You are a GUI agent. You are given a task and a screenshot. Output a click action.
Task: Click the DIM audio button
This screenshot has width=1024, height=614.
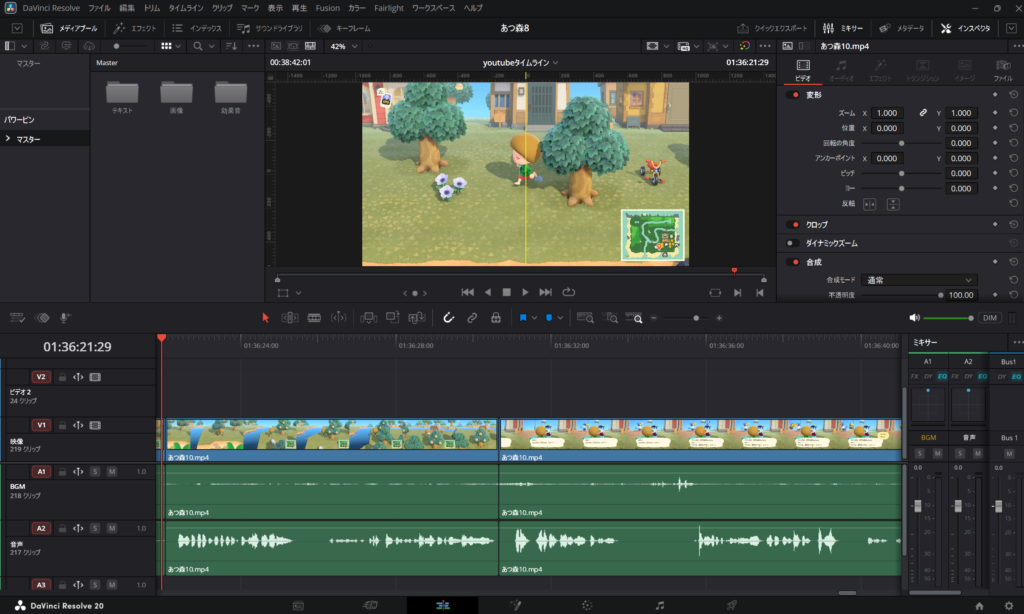989,317
